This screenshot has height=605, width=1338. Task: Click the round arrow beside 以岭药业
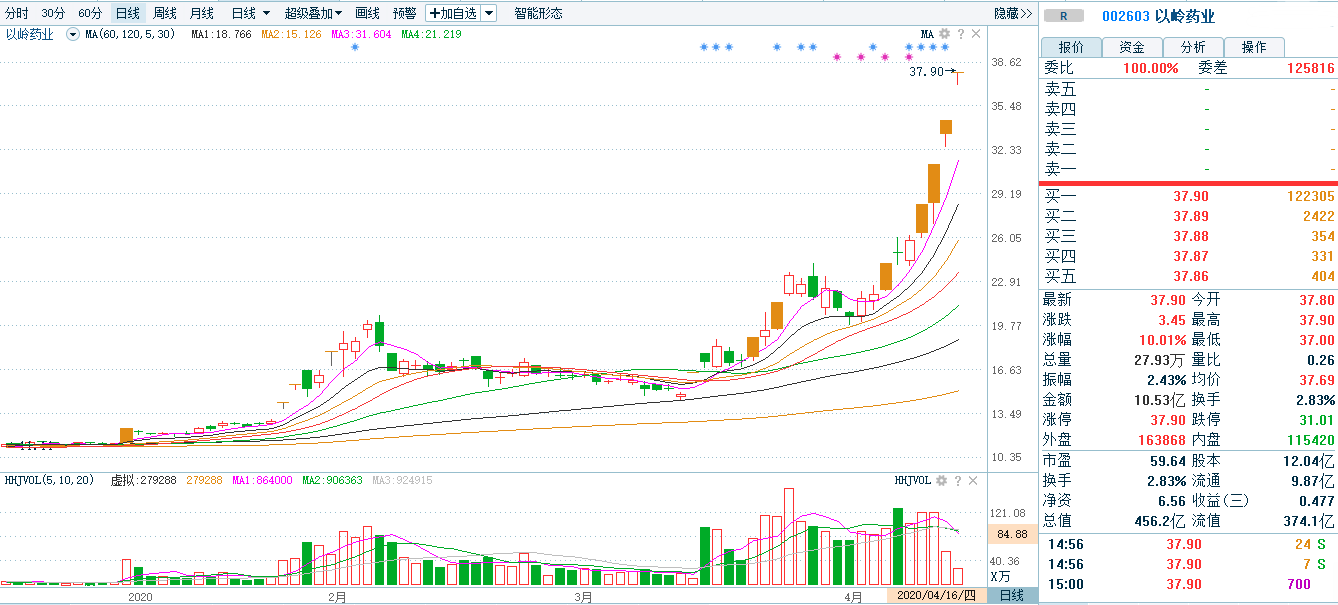(73, 34)
